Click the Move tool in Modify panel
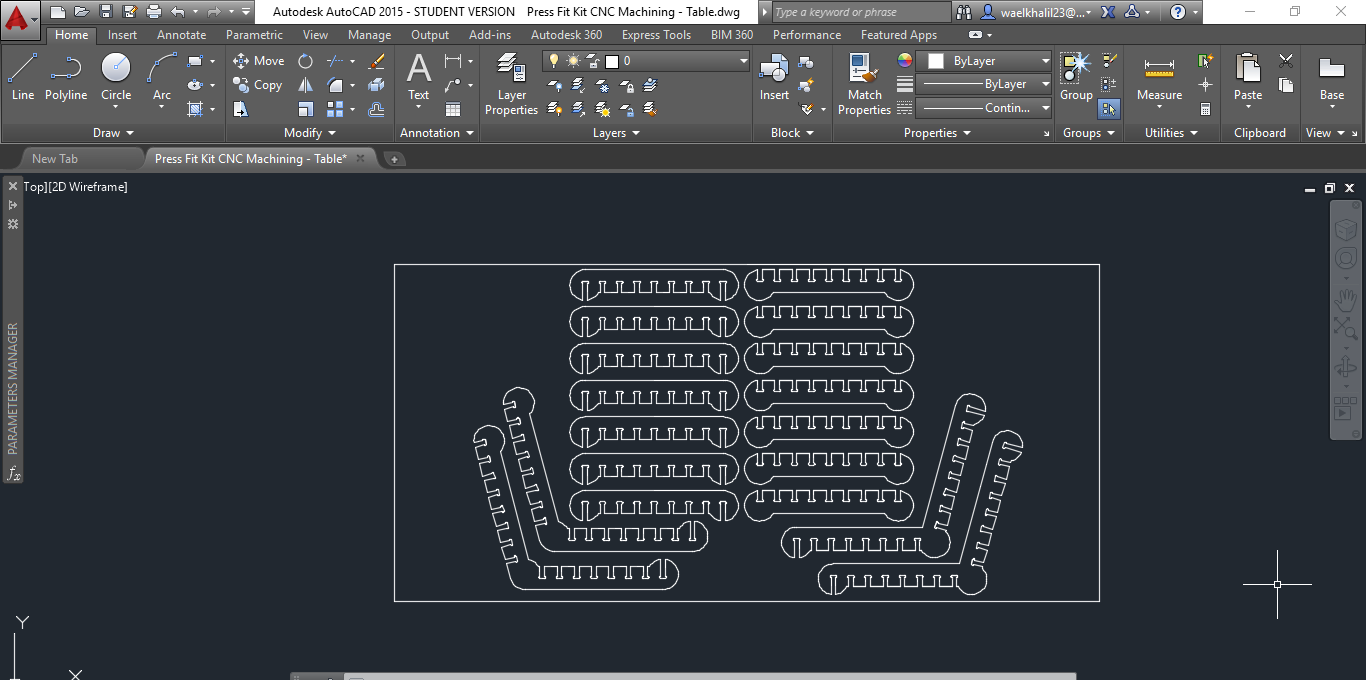 click(259, 61)
